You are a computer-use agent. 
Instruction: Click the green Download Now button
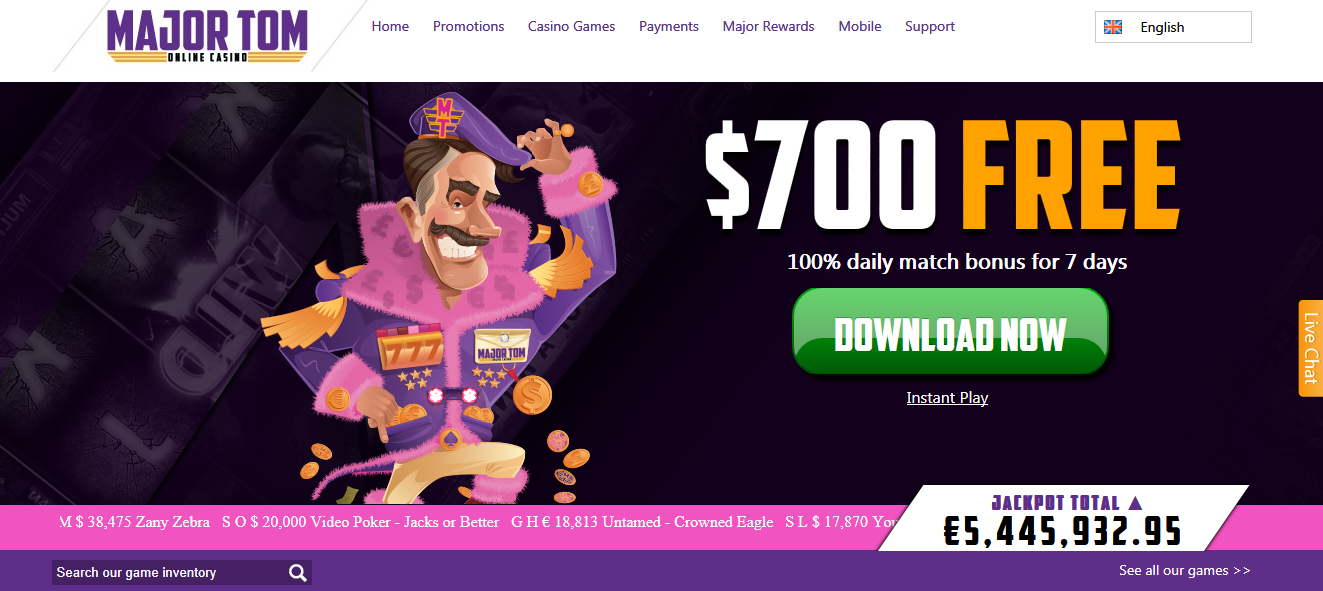950,332
